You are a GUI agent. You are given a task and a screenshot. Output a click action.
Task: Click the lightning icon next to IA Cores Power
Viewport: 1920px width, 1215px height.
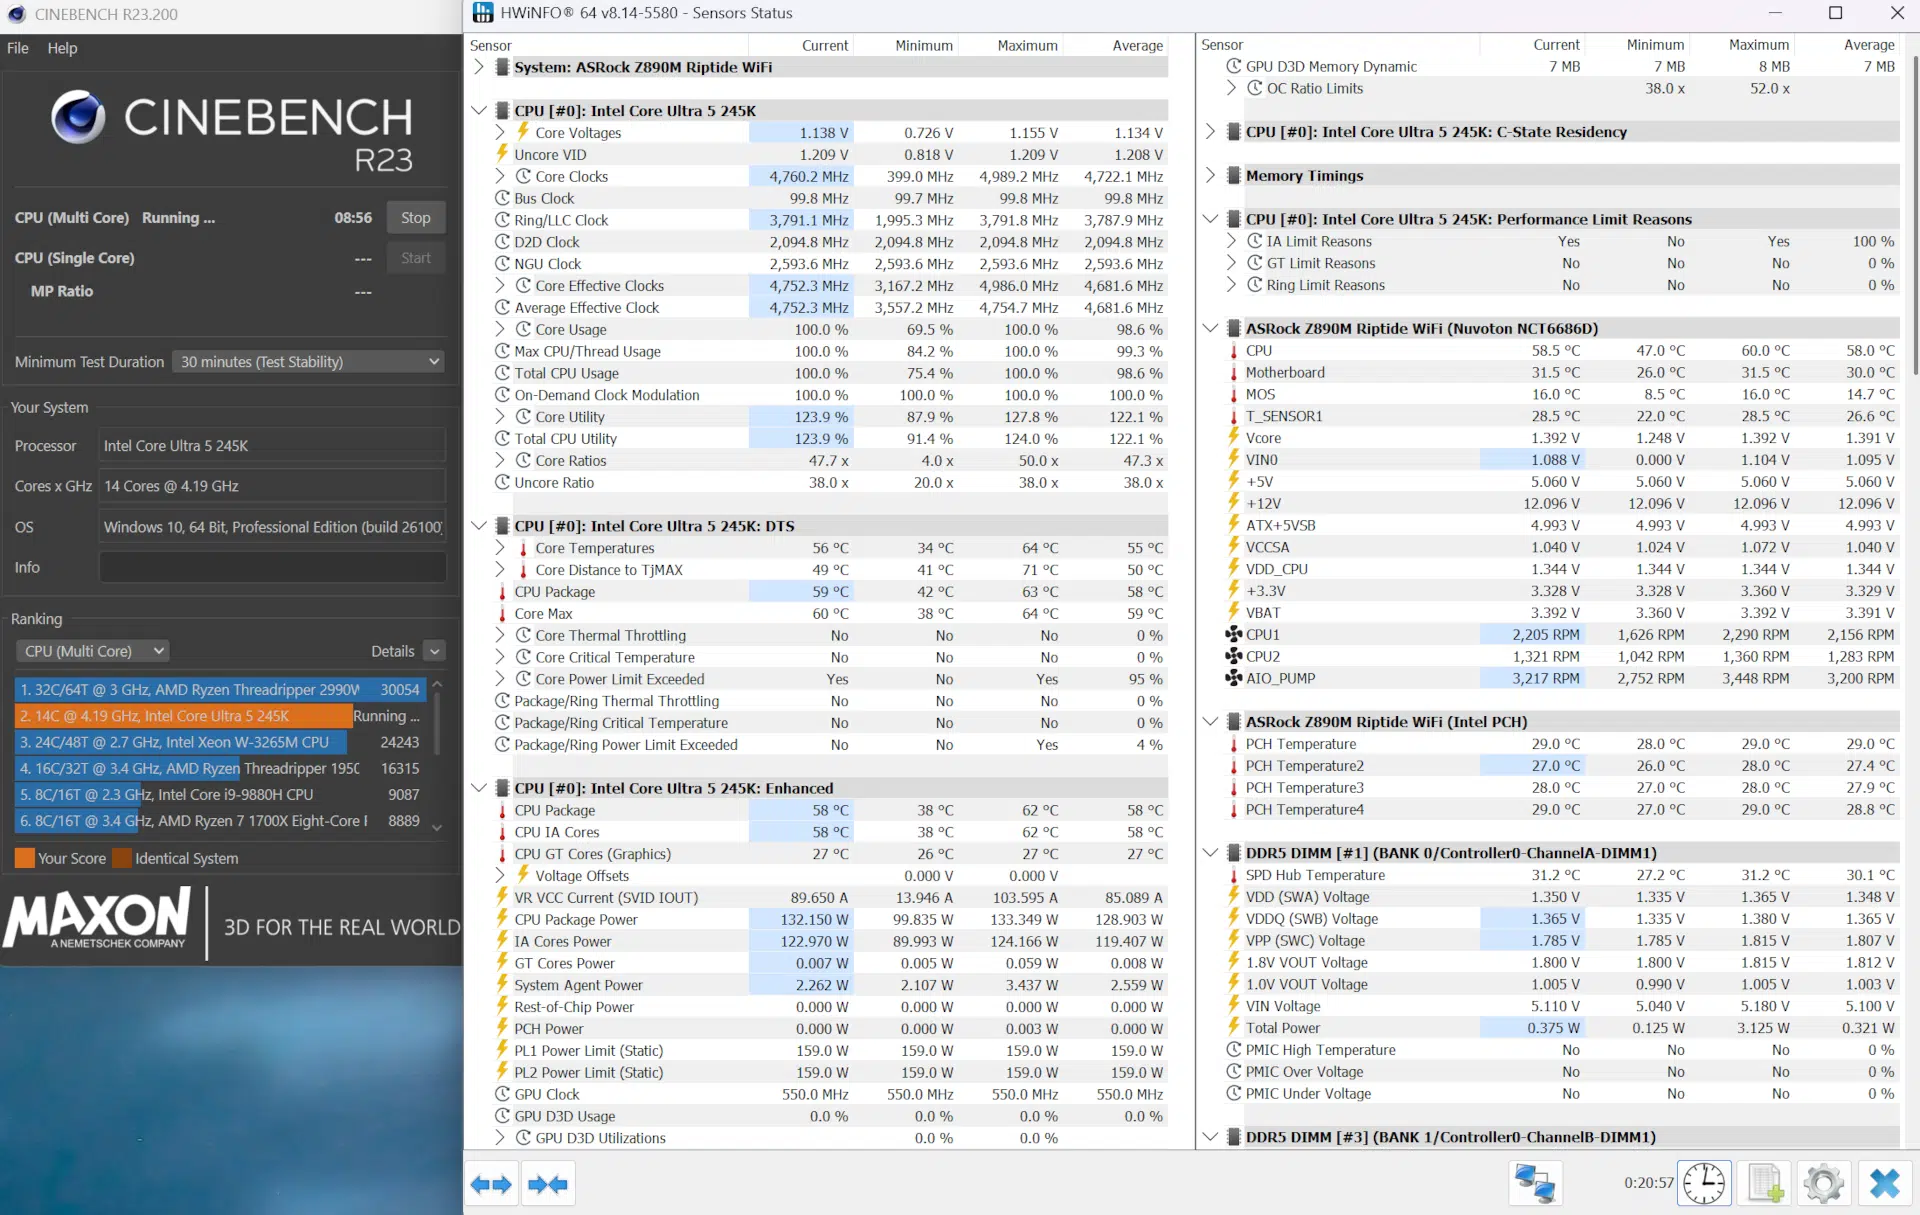click(502, 941)
